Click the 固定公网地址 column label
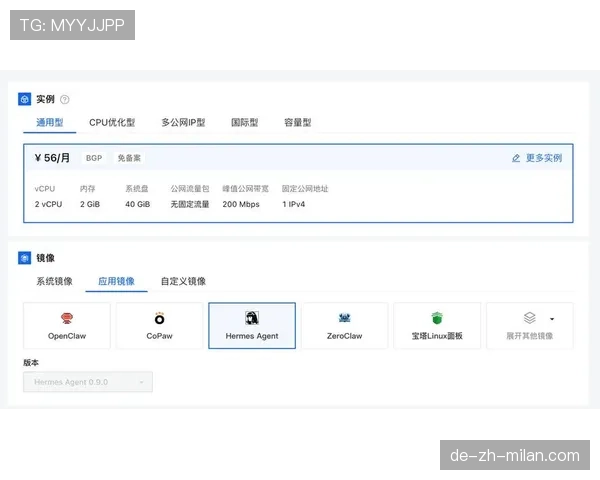The height and width of the screenshot is (480, 600). (x=305, y=189)
